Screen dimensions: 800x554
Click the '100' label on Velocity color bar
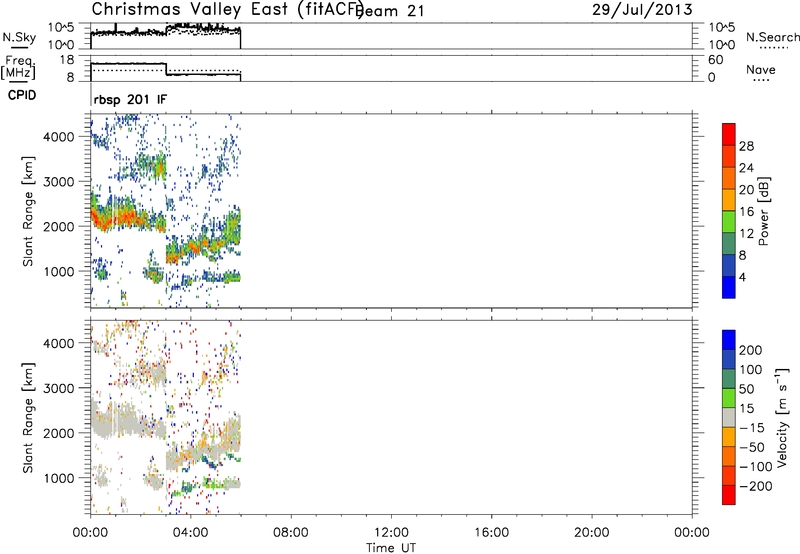(x=751, y=369)
